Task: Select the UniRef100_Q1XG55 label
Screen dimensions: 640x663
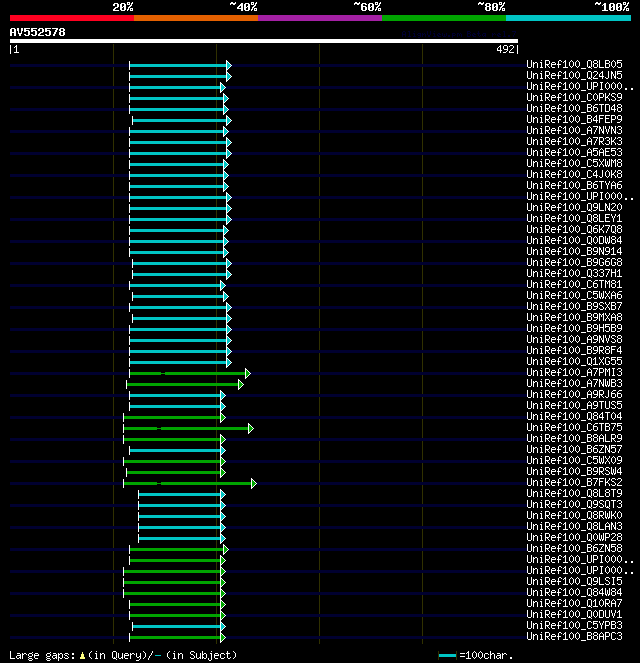Action: 574,361
